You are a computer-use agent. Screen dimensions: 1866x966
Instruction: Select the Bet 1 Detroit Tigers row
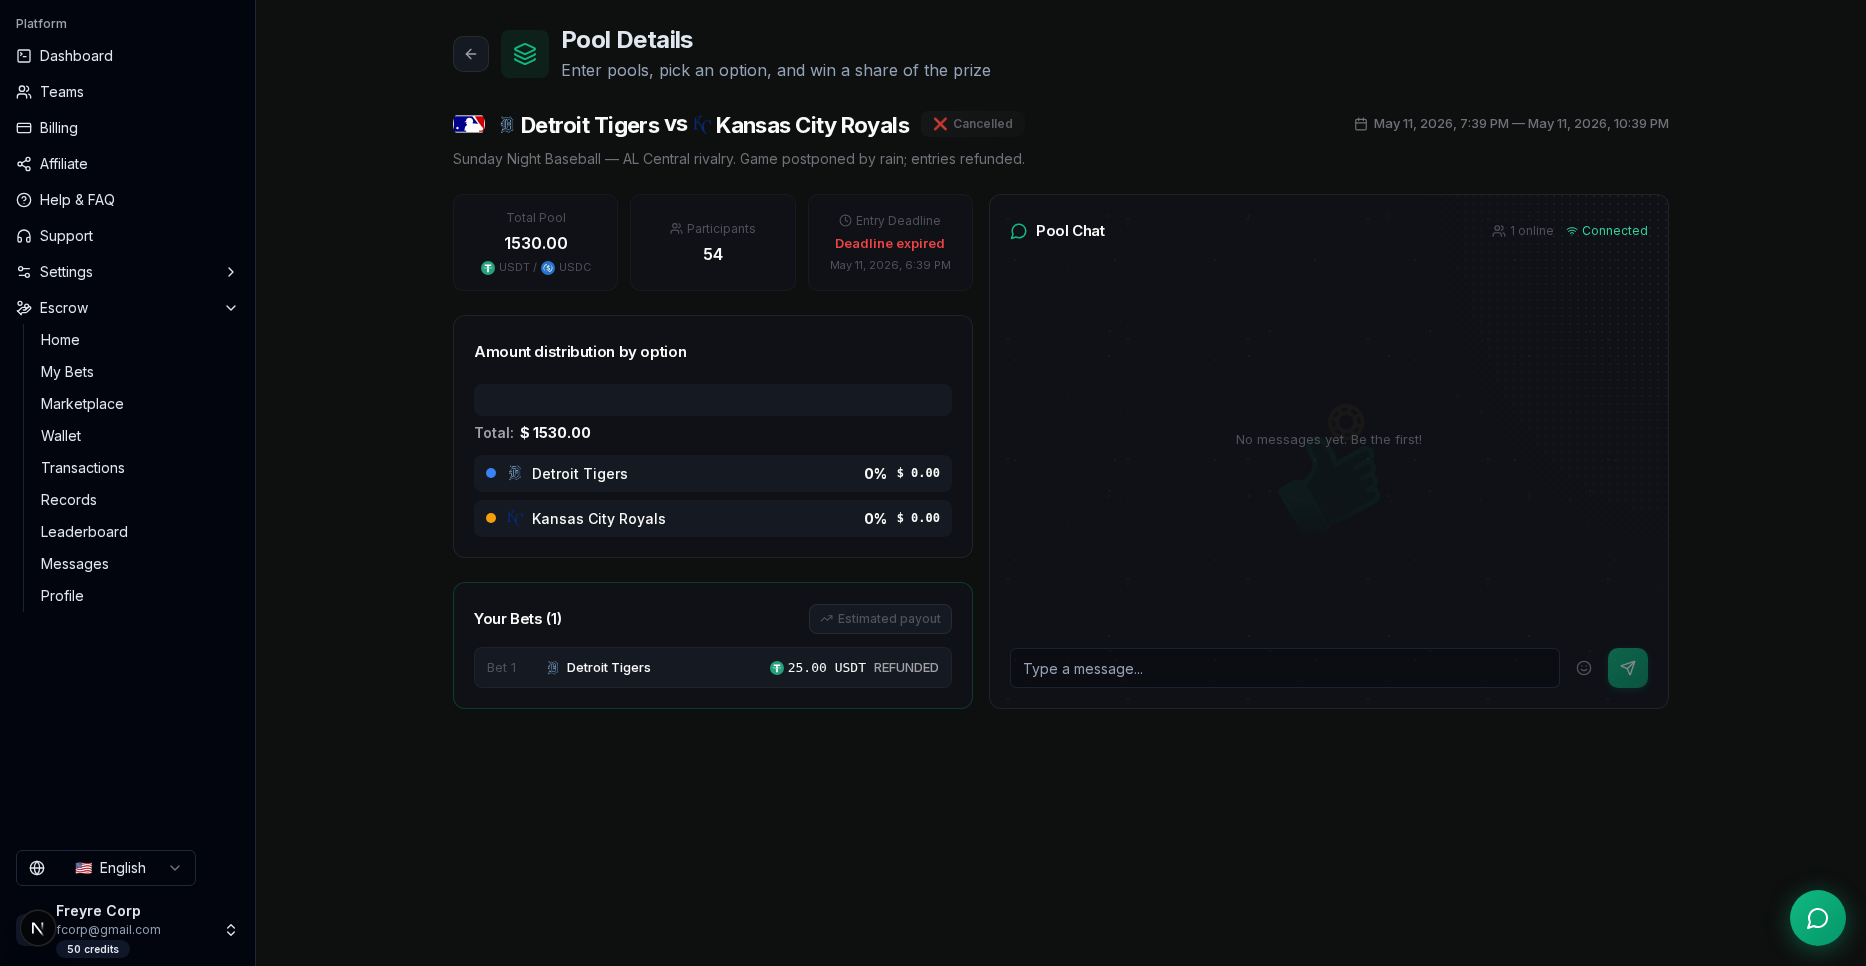[713, 668]
